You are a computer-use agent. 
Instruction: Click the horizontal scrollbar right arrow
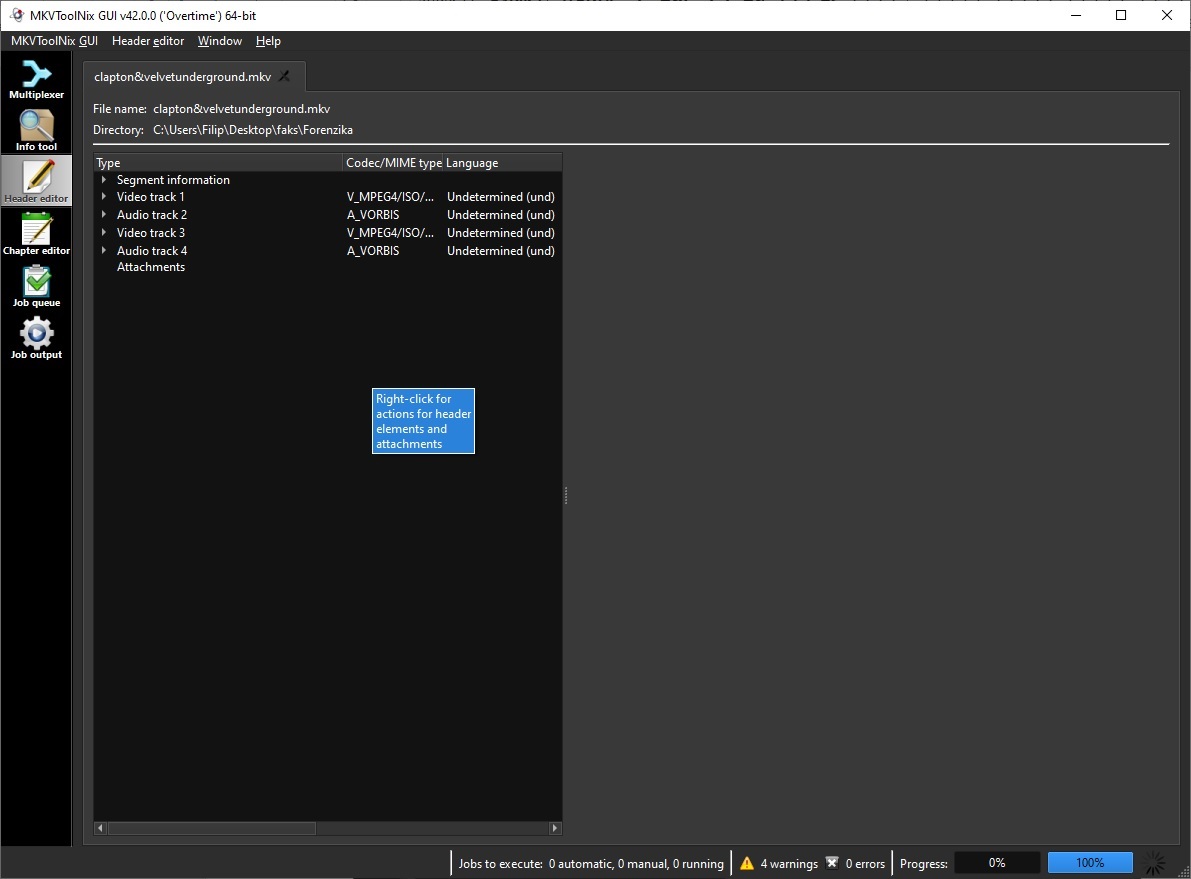coord(555,828)
